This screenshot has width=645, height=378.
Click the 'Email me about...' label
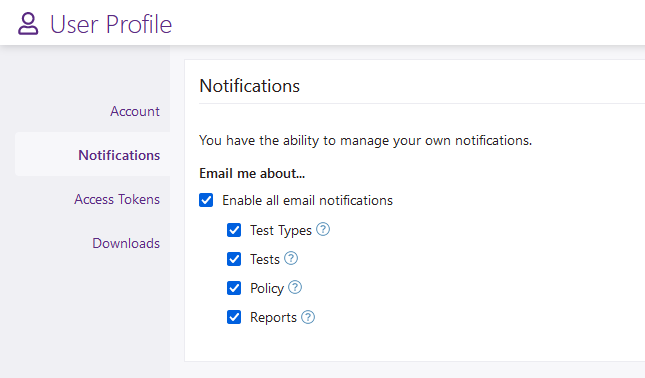[x=252, y=174]
